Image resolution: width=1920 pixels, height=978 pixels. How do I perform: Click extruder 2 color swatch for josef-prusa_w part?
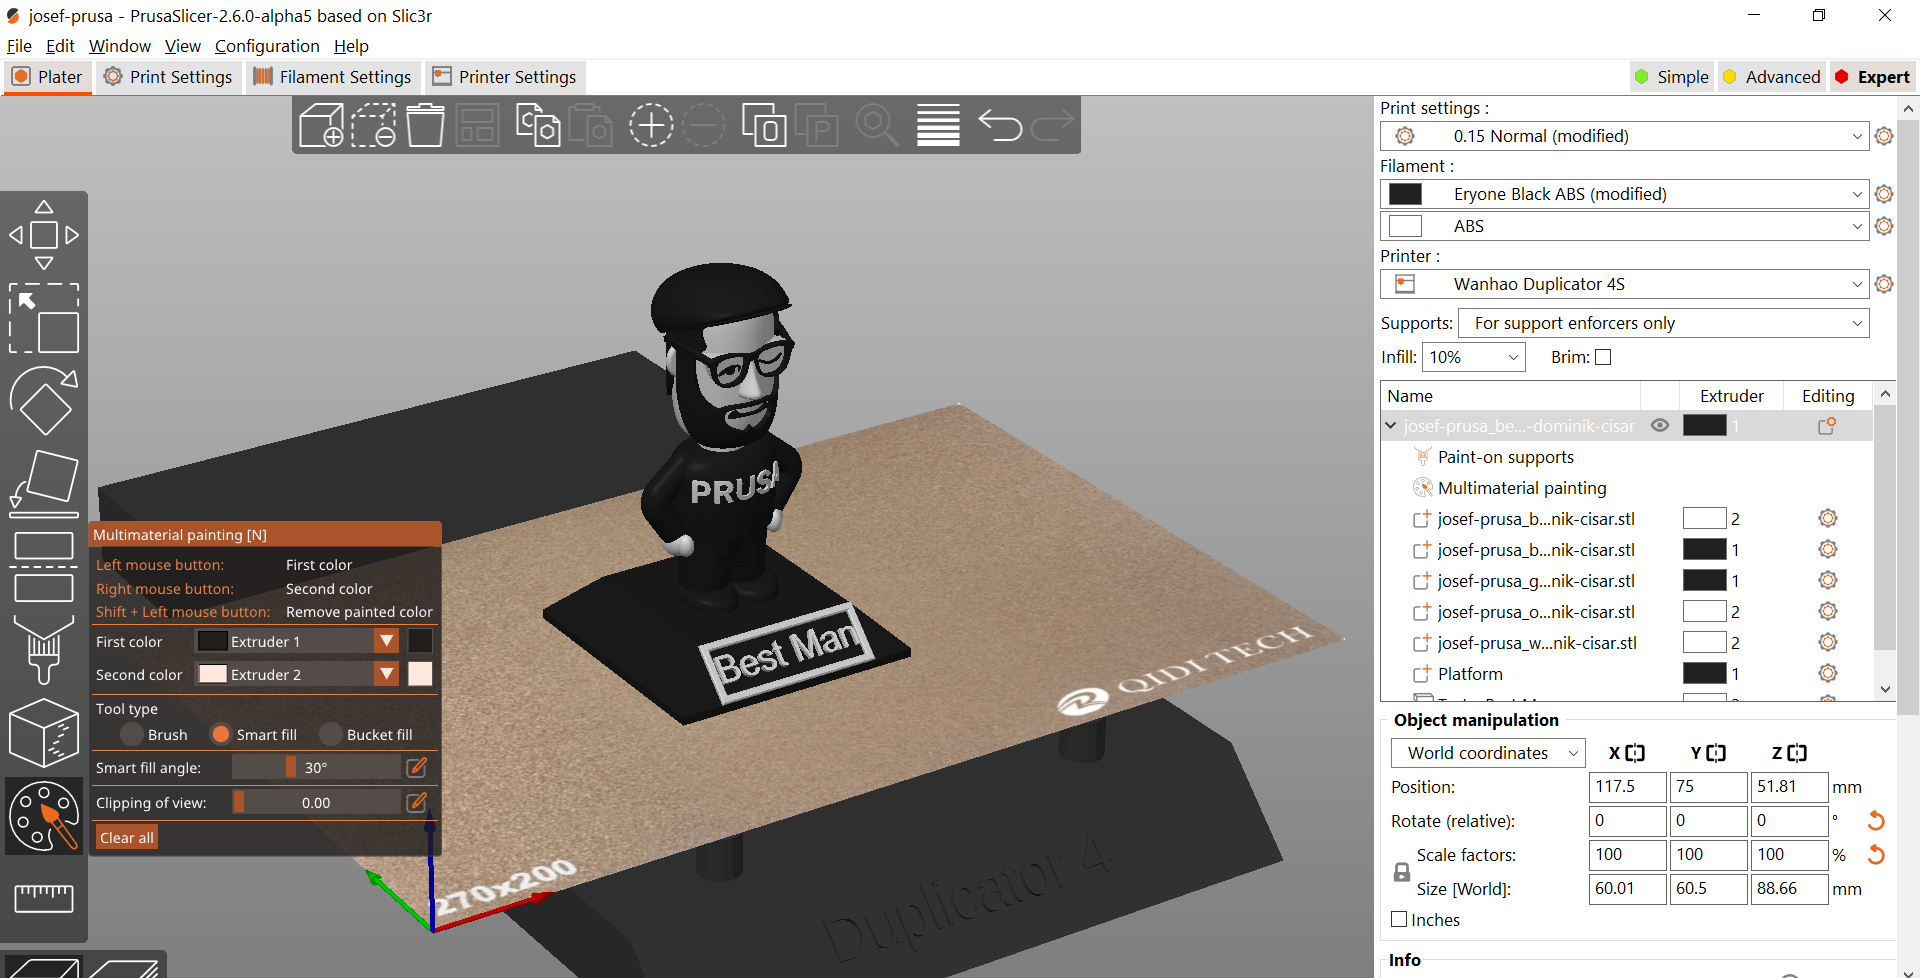[1704, 642]
